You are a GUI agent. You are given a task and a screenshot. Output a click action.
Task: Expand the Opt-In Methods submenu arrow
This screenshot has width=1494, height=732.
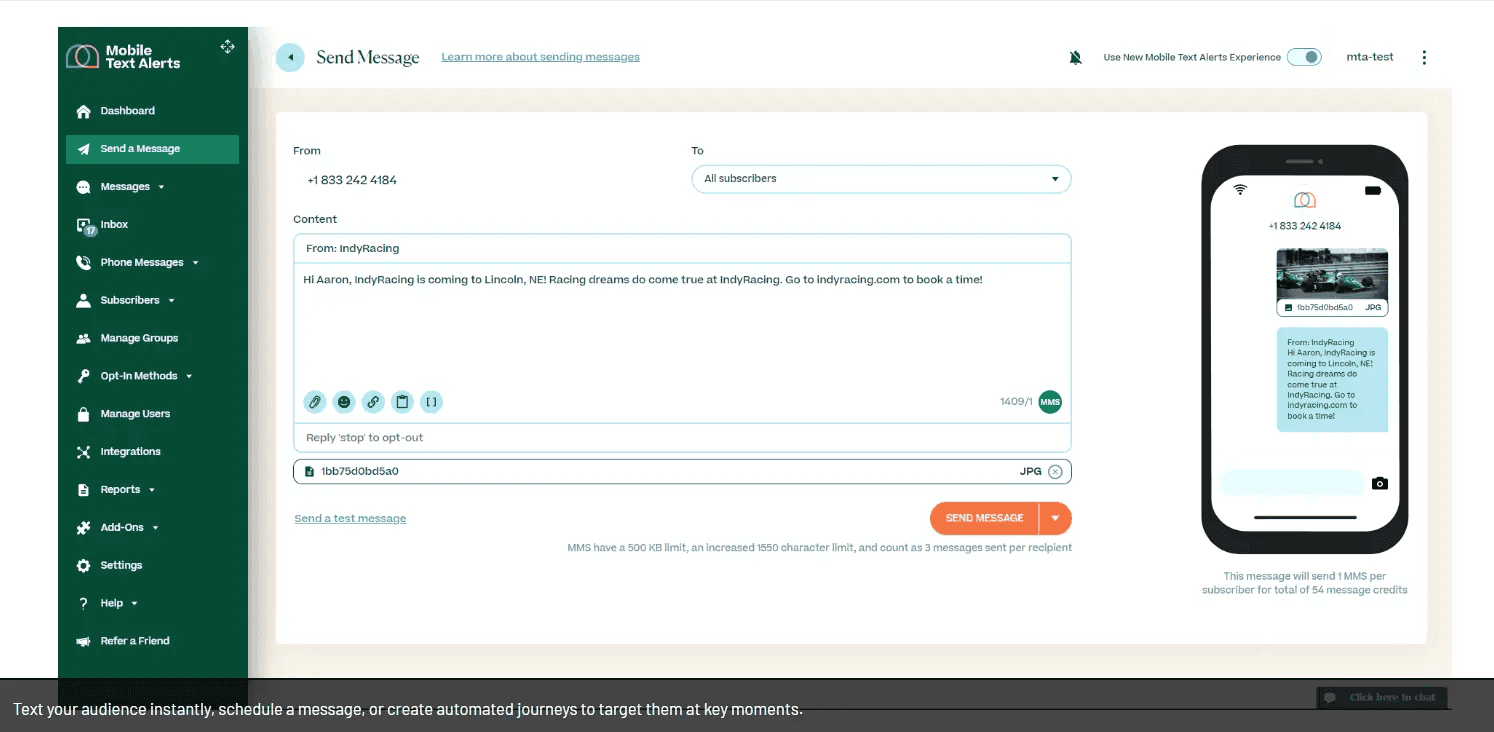(189, 376)
